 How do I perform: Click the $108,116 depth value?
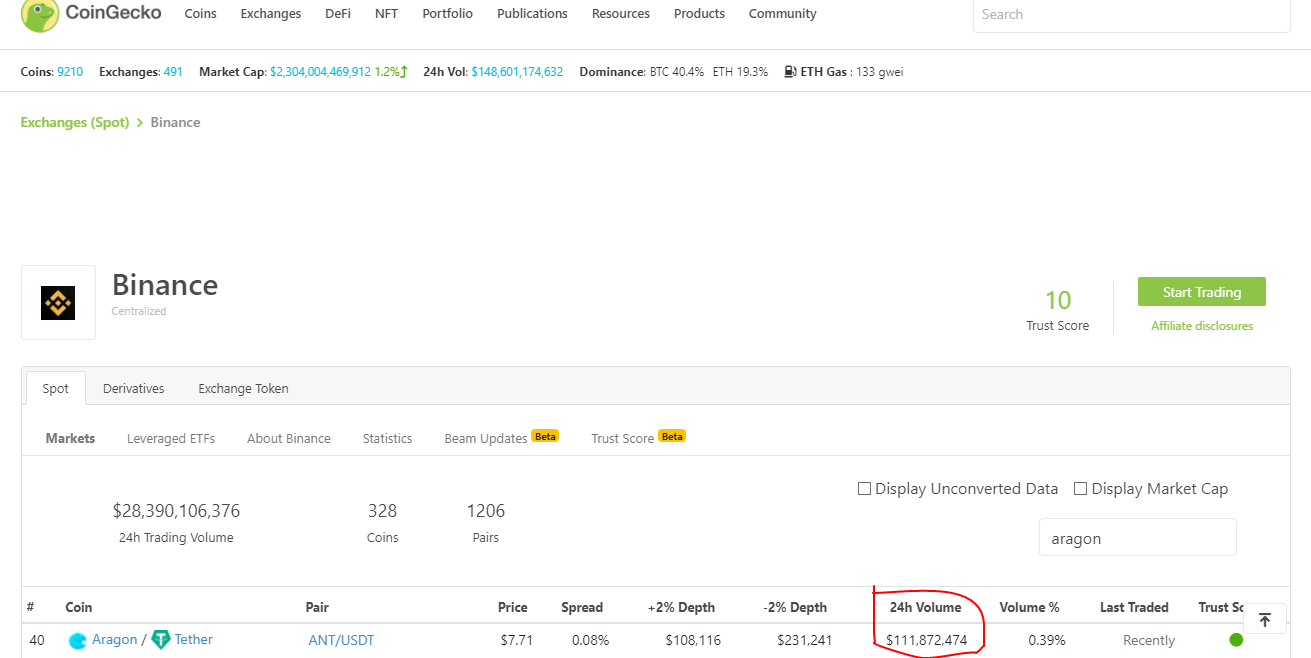[693, 640]
